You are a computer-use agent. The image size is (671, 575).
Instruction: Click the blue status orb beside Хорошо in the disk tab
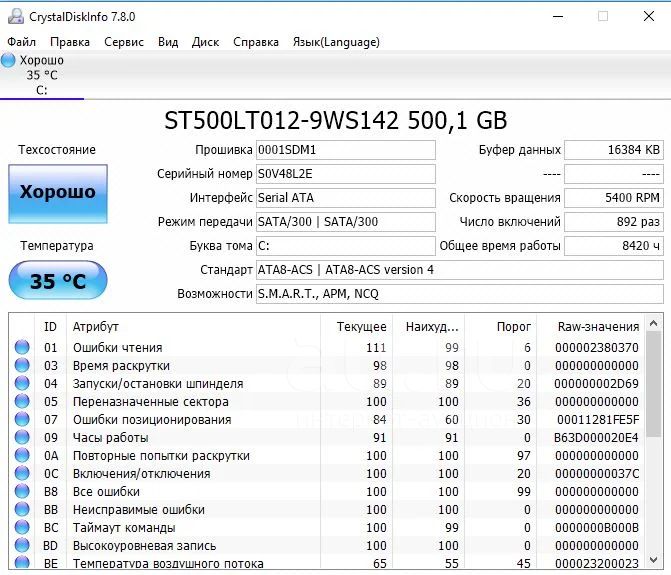point(8,60)
